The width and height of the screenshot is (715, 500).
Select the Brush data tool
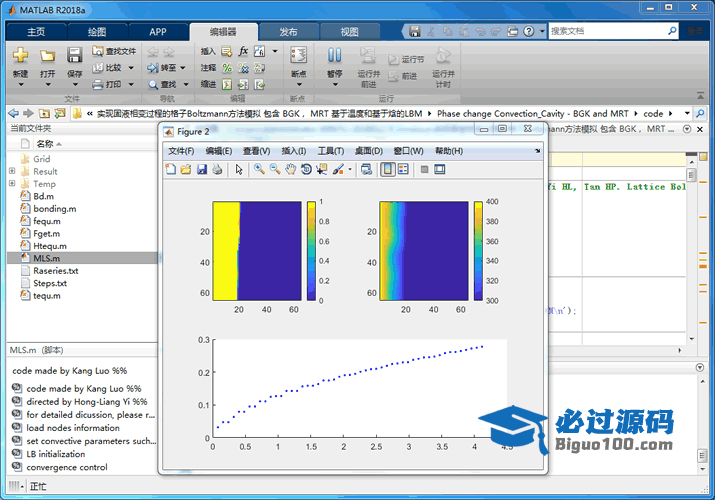click(x=338, y=170)
